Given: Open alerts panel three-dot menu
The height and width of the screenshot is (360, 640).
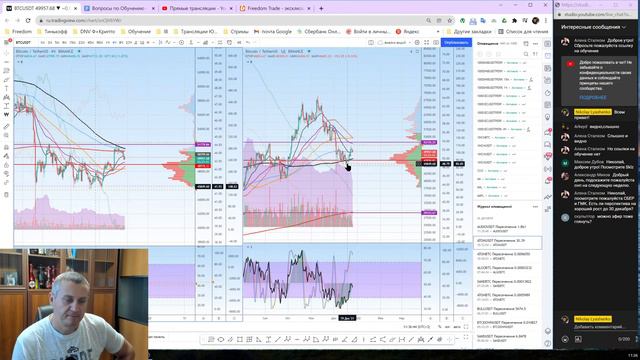Looking at the screenshot, I should [536, 43].
